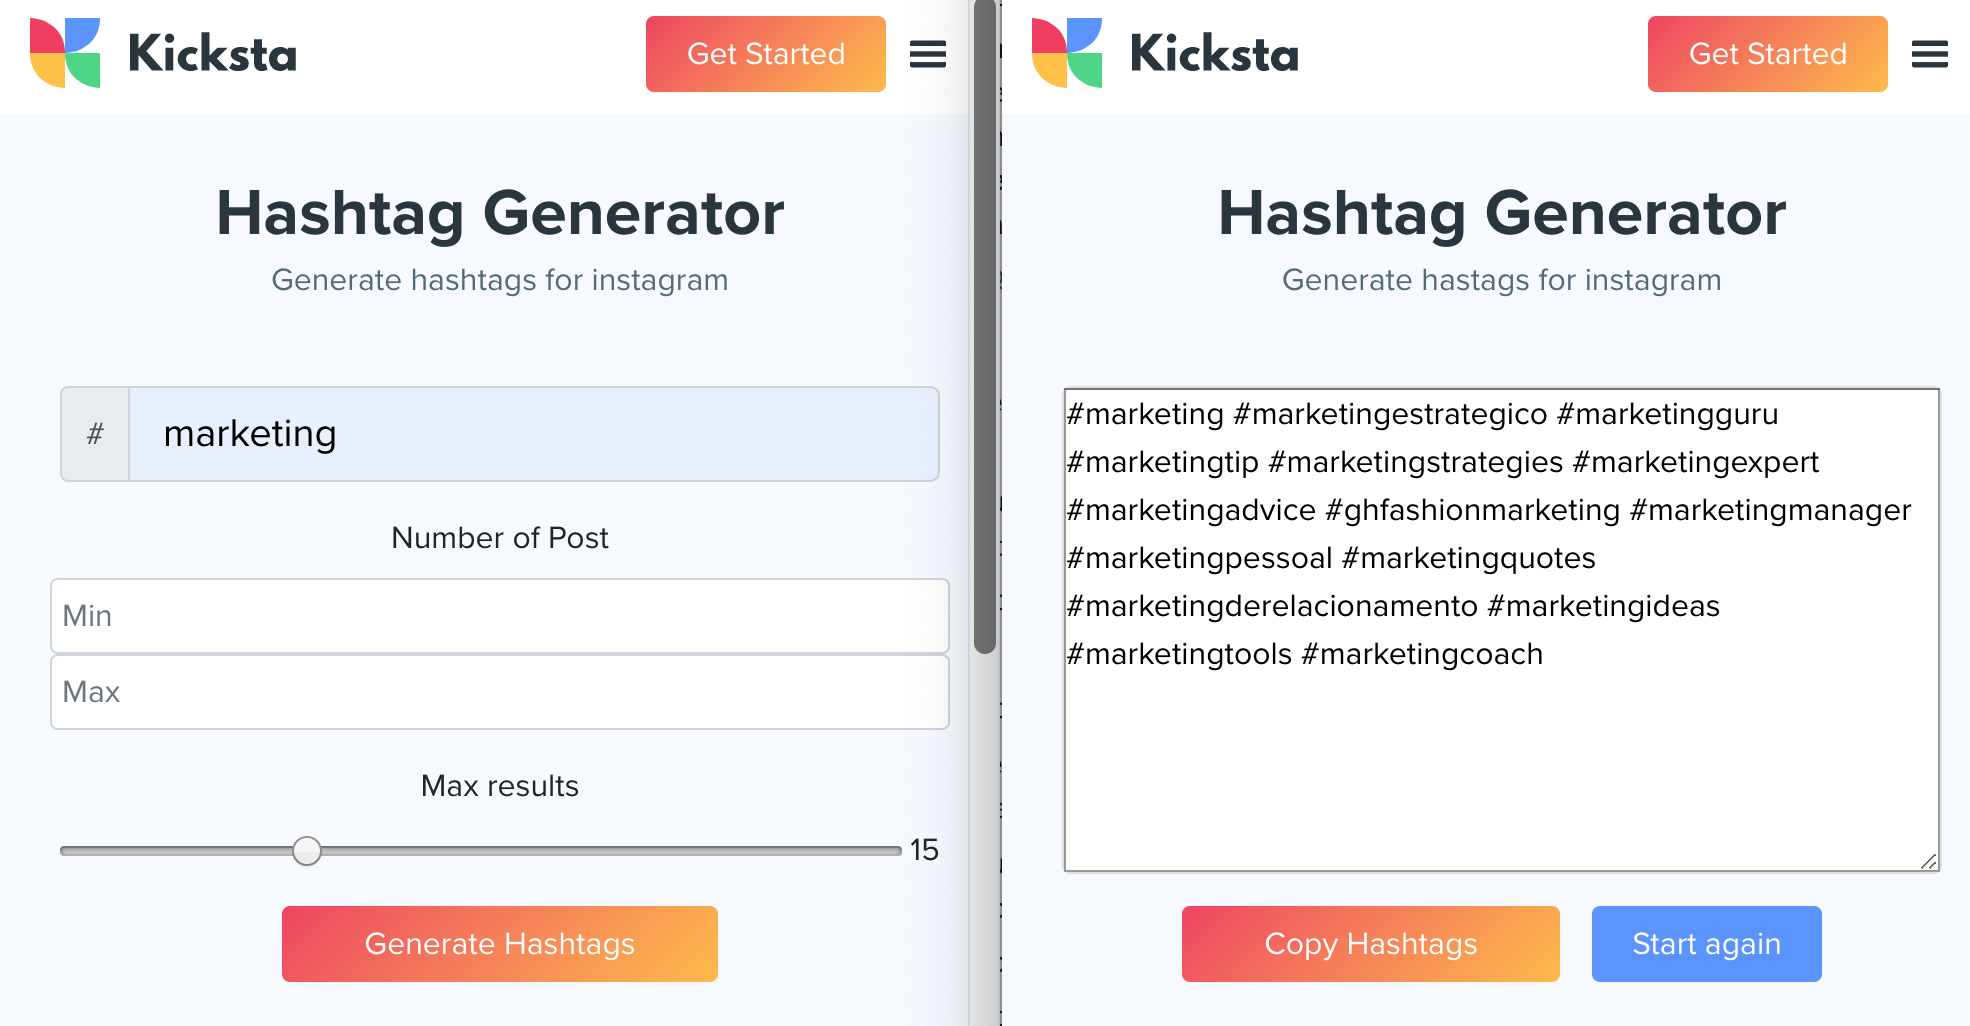Click the Kicksta pinwheel logo in left pane

65,53
